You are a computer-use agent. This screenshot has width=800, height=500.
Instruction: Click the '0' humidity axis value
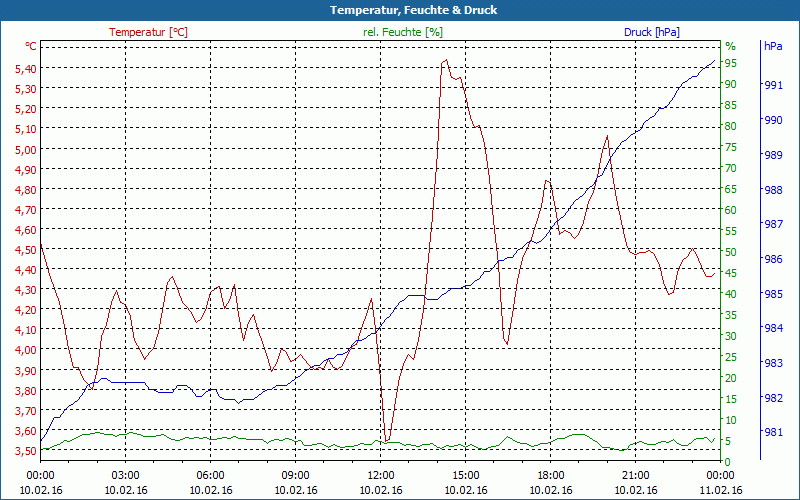tap(728, 462)
